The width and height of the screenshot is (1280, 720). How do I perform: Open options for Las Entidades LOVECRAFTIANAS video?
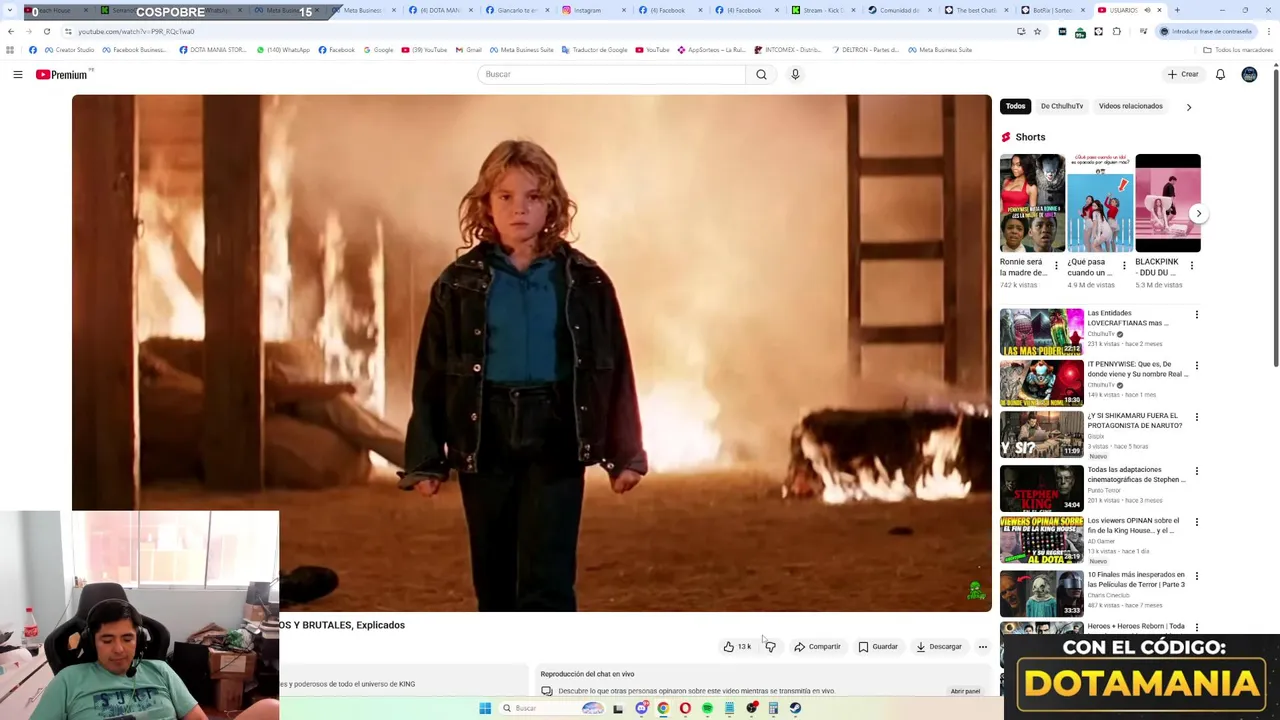click(x=1196, y=315)
